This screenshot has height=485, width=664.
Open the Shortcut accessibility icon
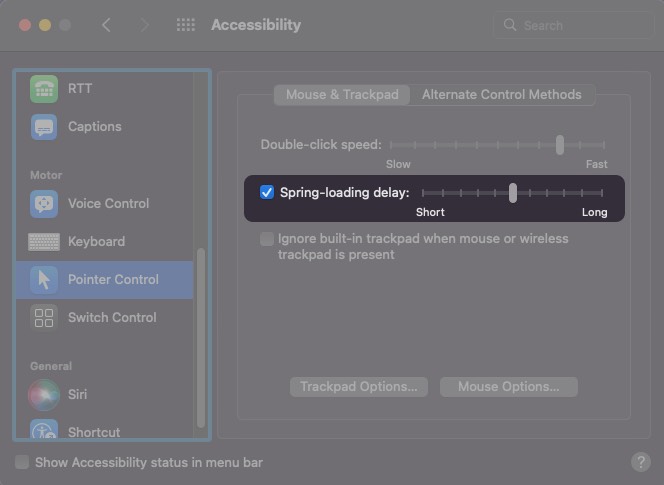pyautogui.click(x=44, y=430)
